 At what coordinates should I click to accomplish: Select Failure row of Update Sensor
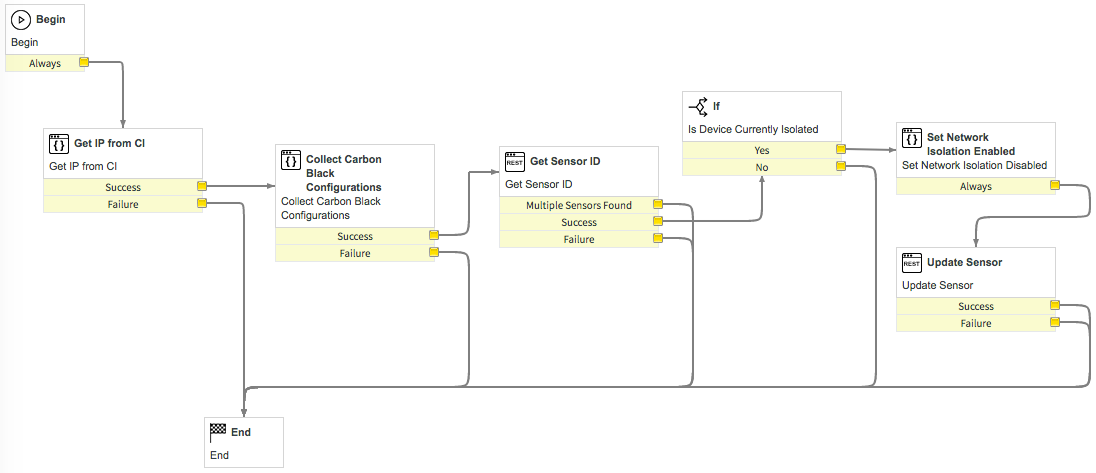tap(976, 323)
